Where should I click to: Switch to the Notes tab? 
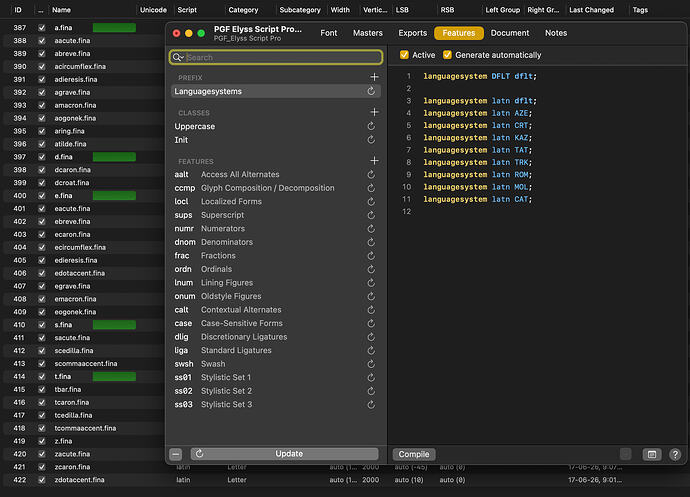coord(556,33)
